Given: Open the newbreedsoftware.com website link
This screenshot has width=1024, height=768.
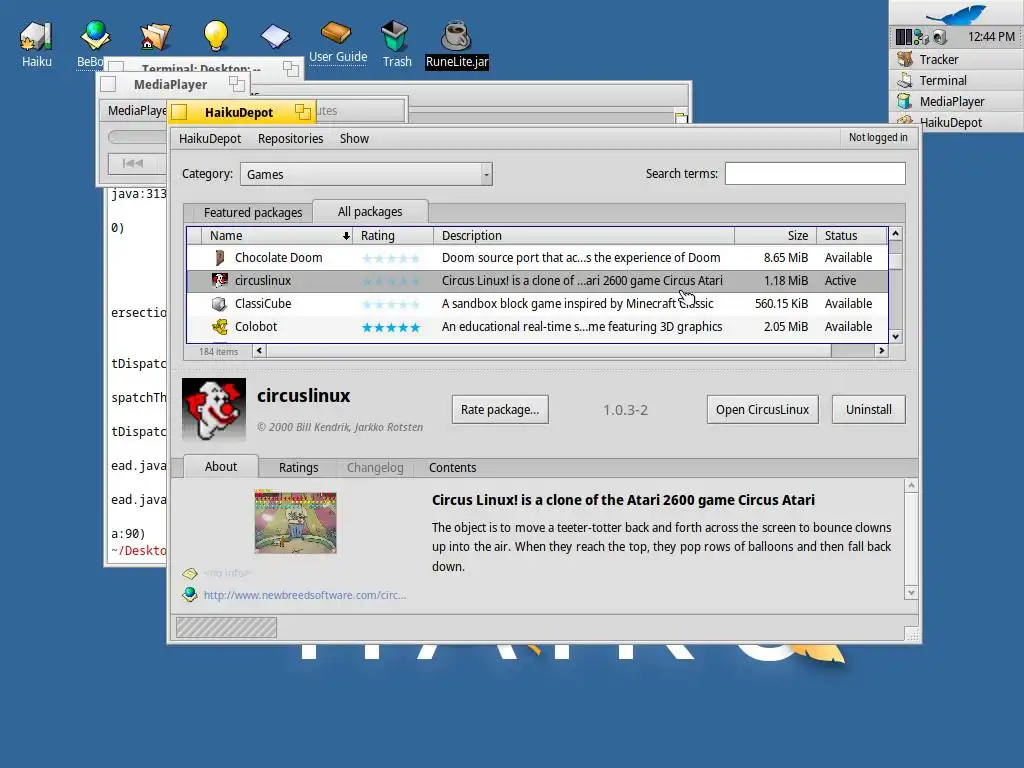Looking at the screenshot, I should click(305, 595).
